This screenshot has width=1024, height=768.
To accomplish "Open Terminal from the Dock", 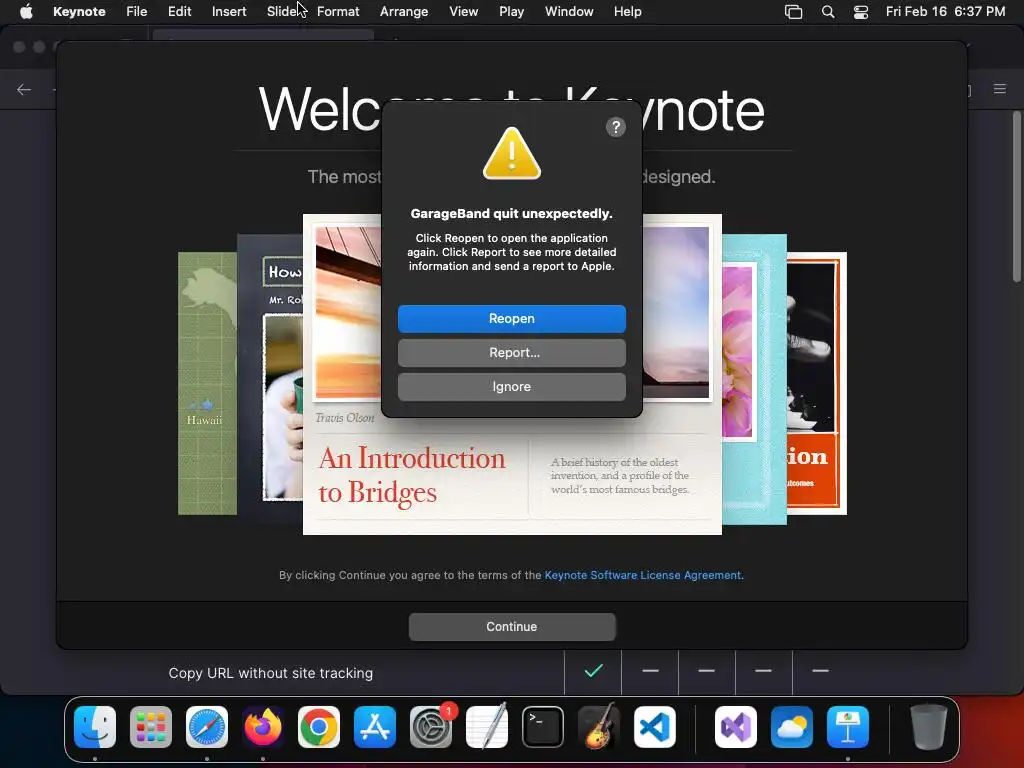I will (x=543, y=727).
